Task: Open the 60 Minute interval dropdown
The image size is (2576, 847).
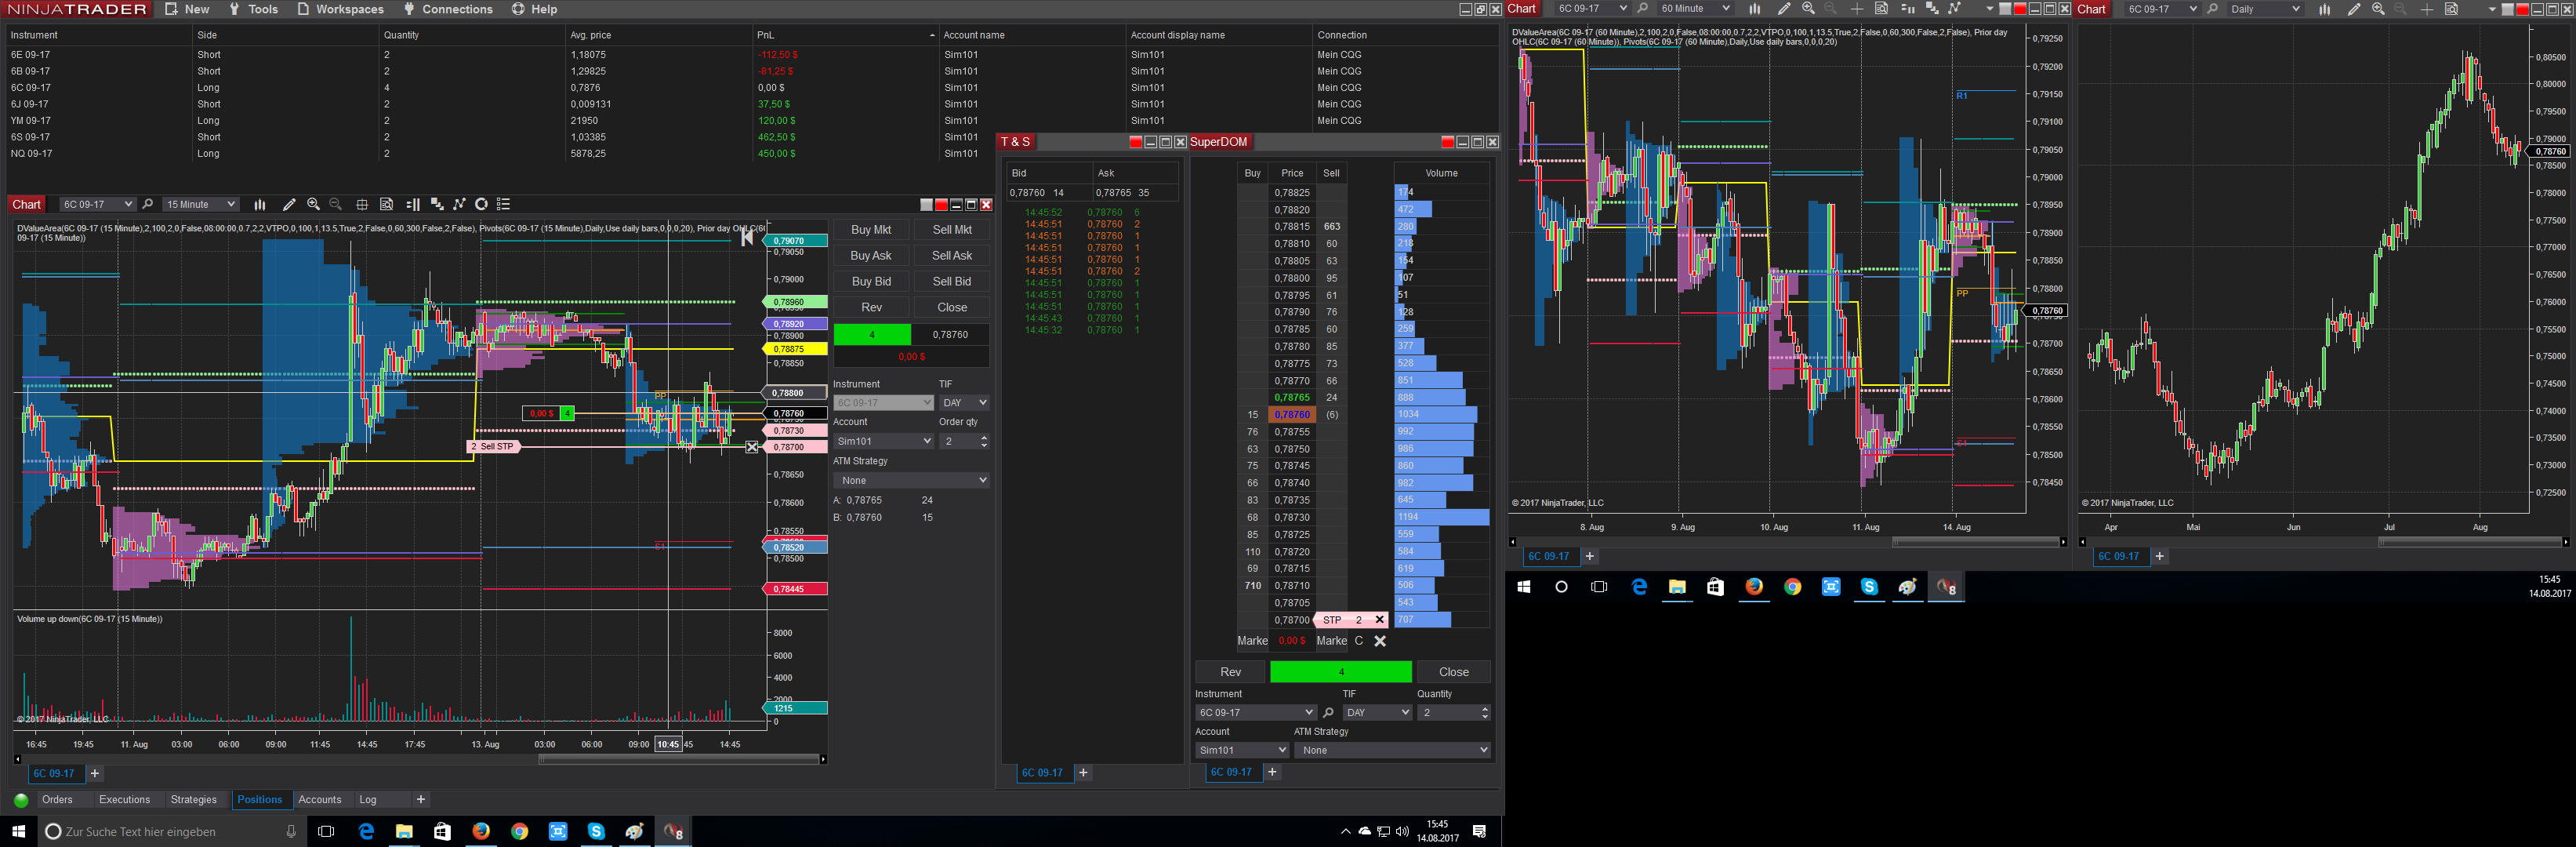Action: tap(1695, 9)
